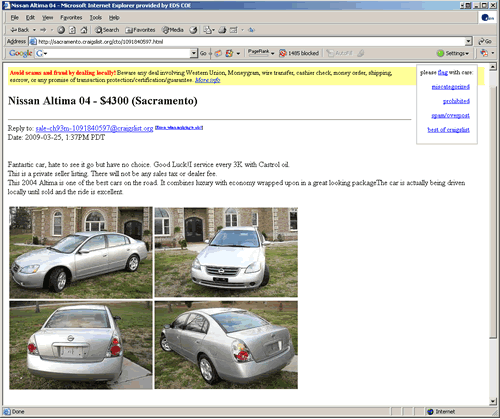Click the Google toolbar news icon
Screen dimensions: 500x419
pyautogui.click(x=218, y=53)
